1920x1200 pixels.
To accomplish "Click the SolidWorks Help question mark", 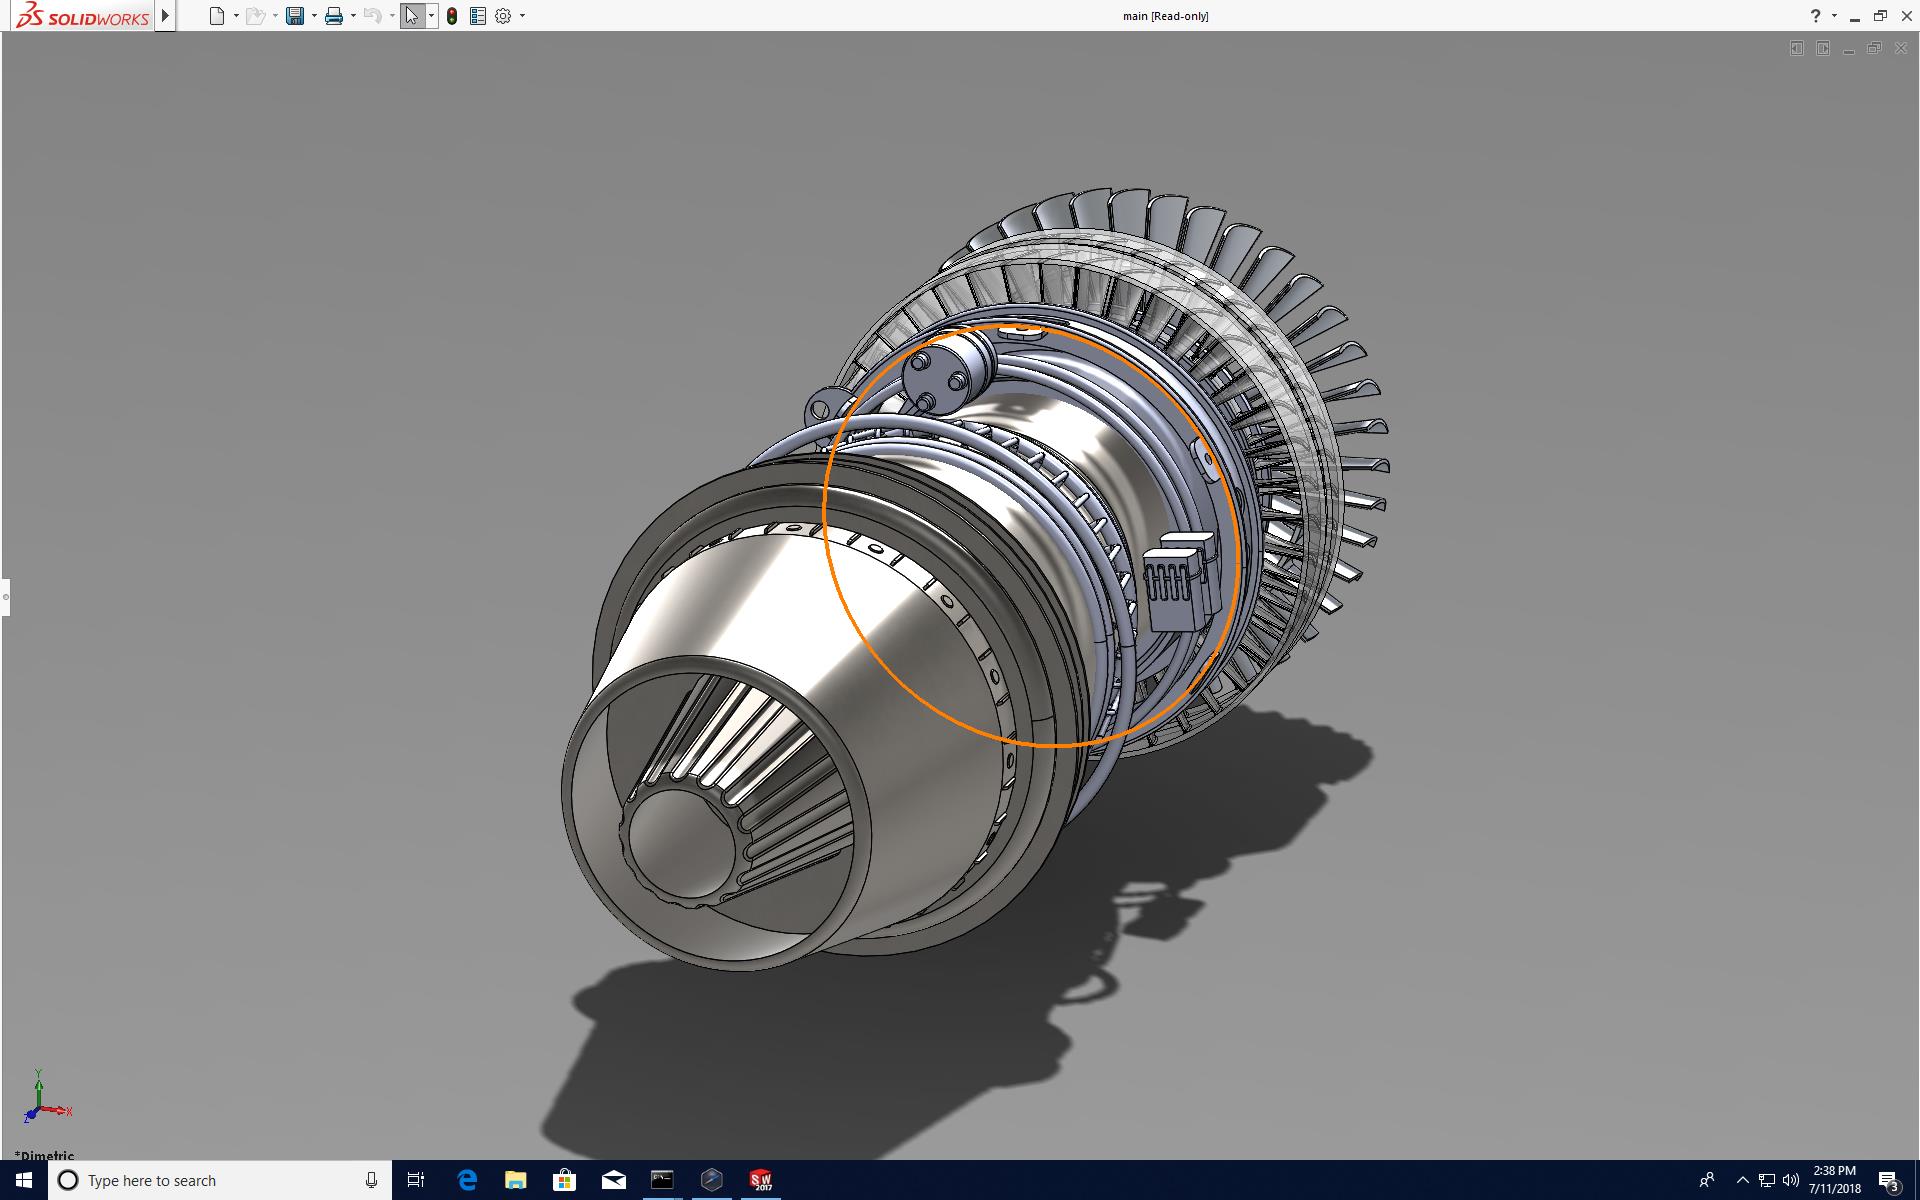I will (1815, 16).
